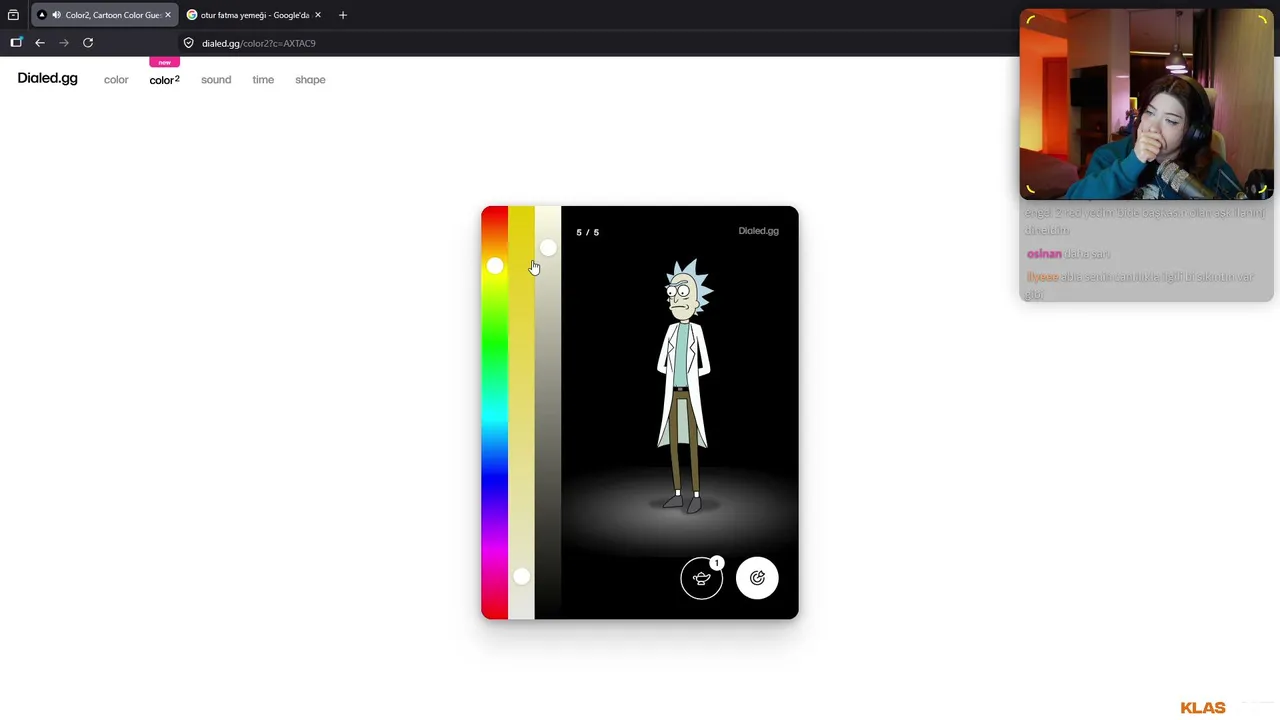The width and height of the screenshot is (1280, 720).
Task: Click the genie lamp hint button
Action: click(x=701, y=578)
